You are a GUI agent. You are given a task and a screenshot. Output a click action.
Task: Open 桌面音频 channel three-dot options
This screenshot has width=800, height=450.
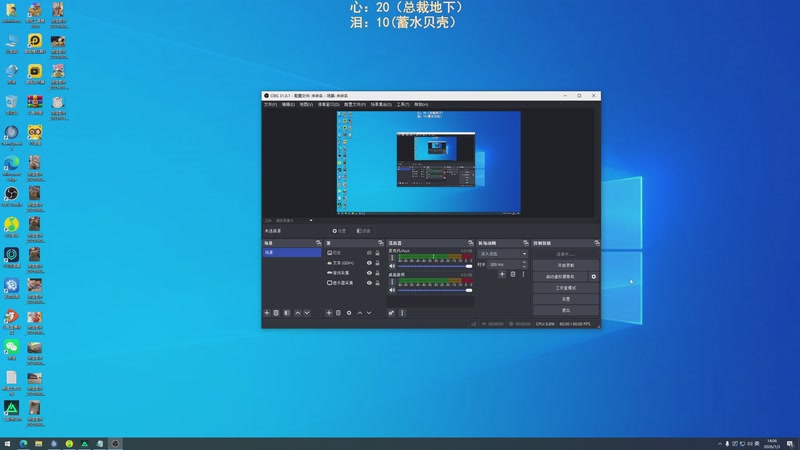(x=392, y=282)
